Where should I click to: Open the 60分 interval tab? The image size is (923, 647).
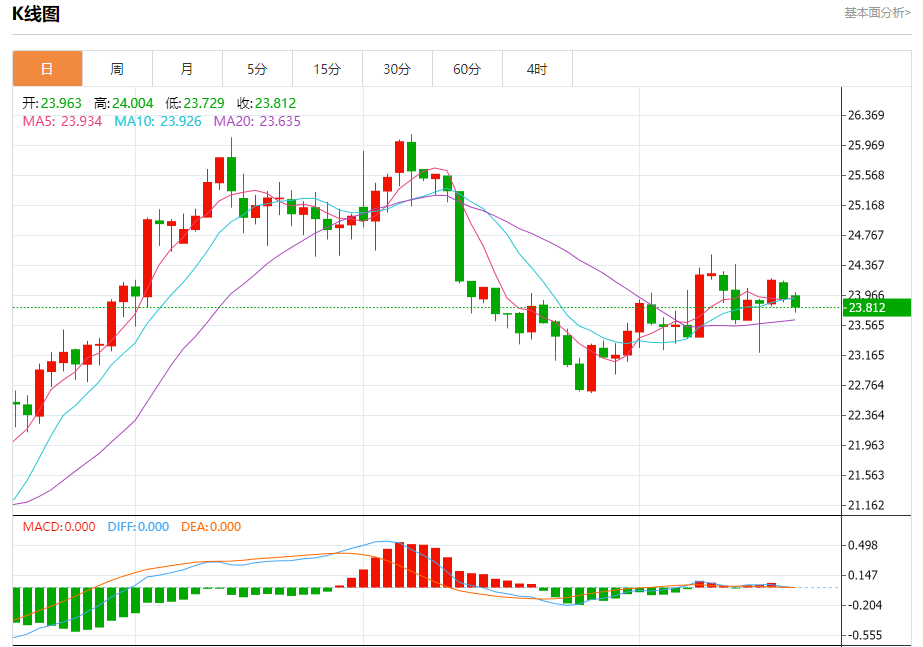tap(467, 69)
